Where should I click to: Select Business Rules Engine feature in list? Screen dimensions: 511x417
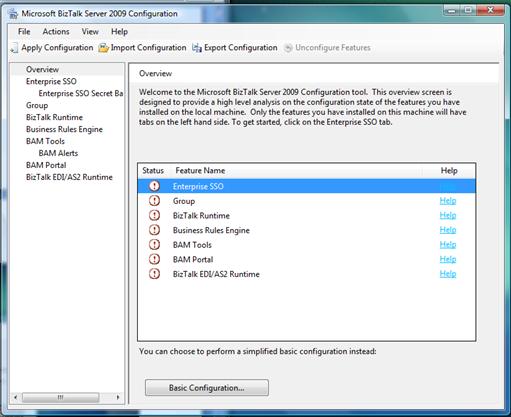click(211, 230)
